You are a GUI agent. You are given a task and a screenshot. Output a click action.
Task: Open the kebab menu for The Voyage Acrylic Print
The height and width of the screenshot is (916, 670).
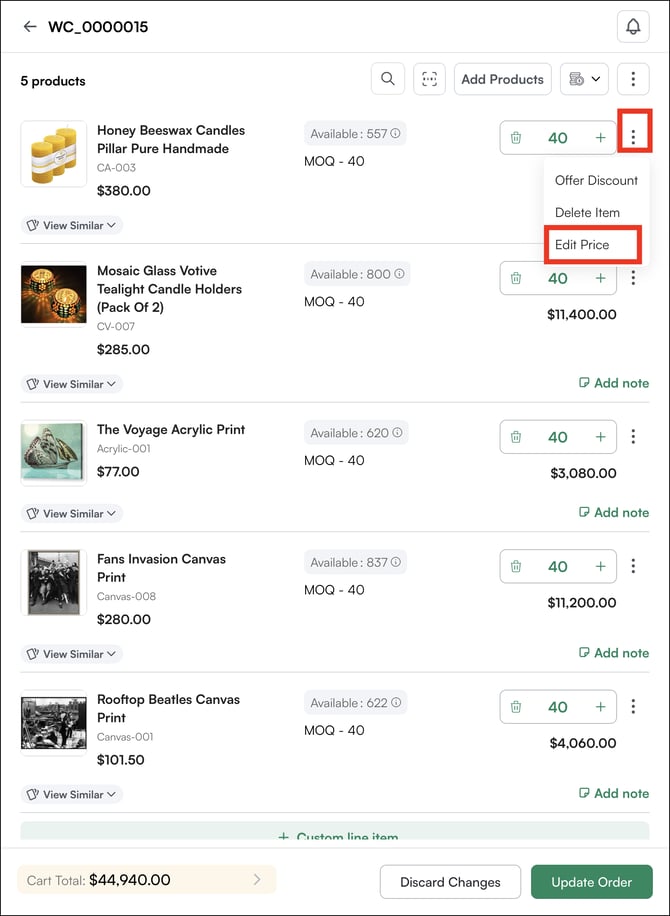tap(634, 436)
